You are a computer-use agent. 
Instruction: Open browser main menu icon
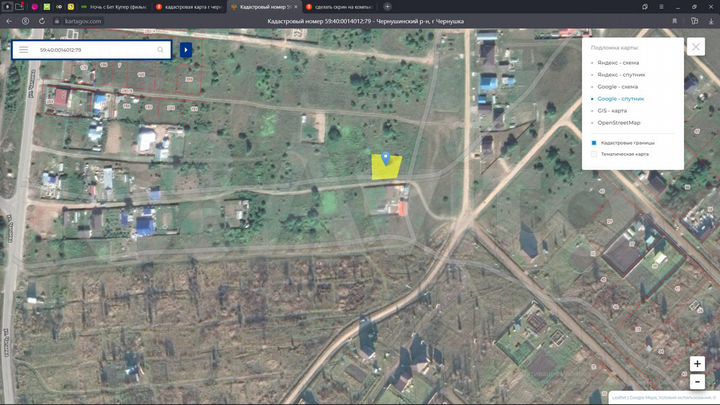661,7
